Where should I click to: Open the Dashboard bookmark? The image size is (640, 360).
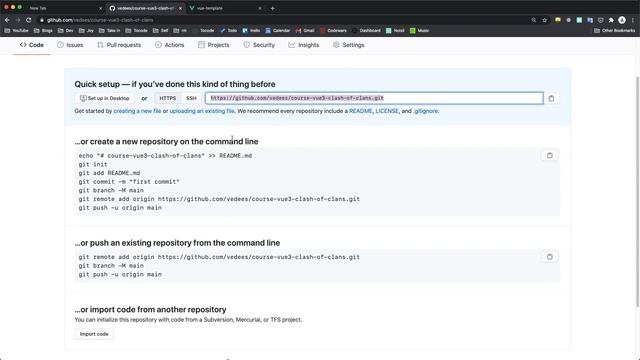click(x=366, y=31)
